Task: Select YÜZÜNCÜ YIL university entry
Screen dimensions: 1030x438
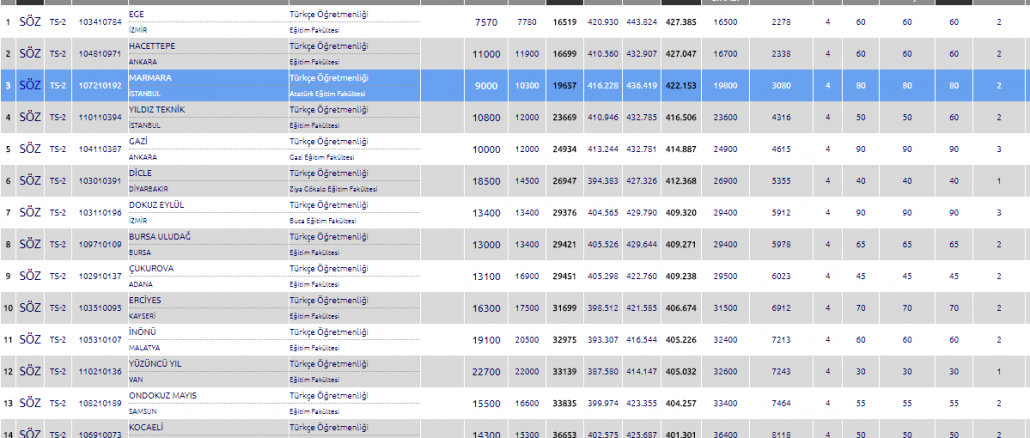Action: click(x=156, y=363)
